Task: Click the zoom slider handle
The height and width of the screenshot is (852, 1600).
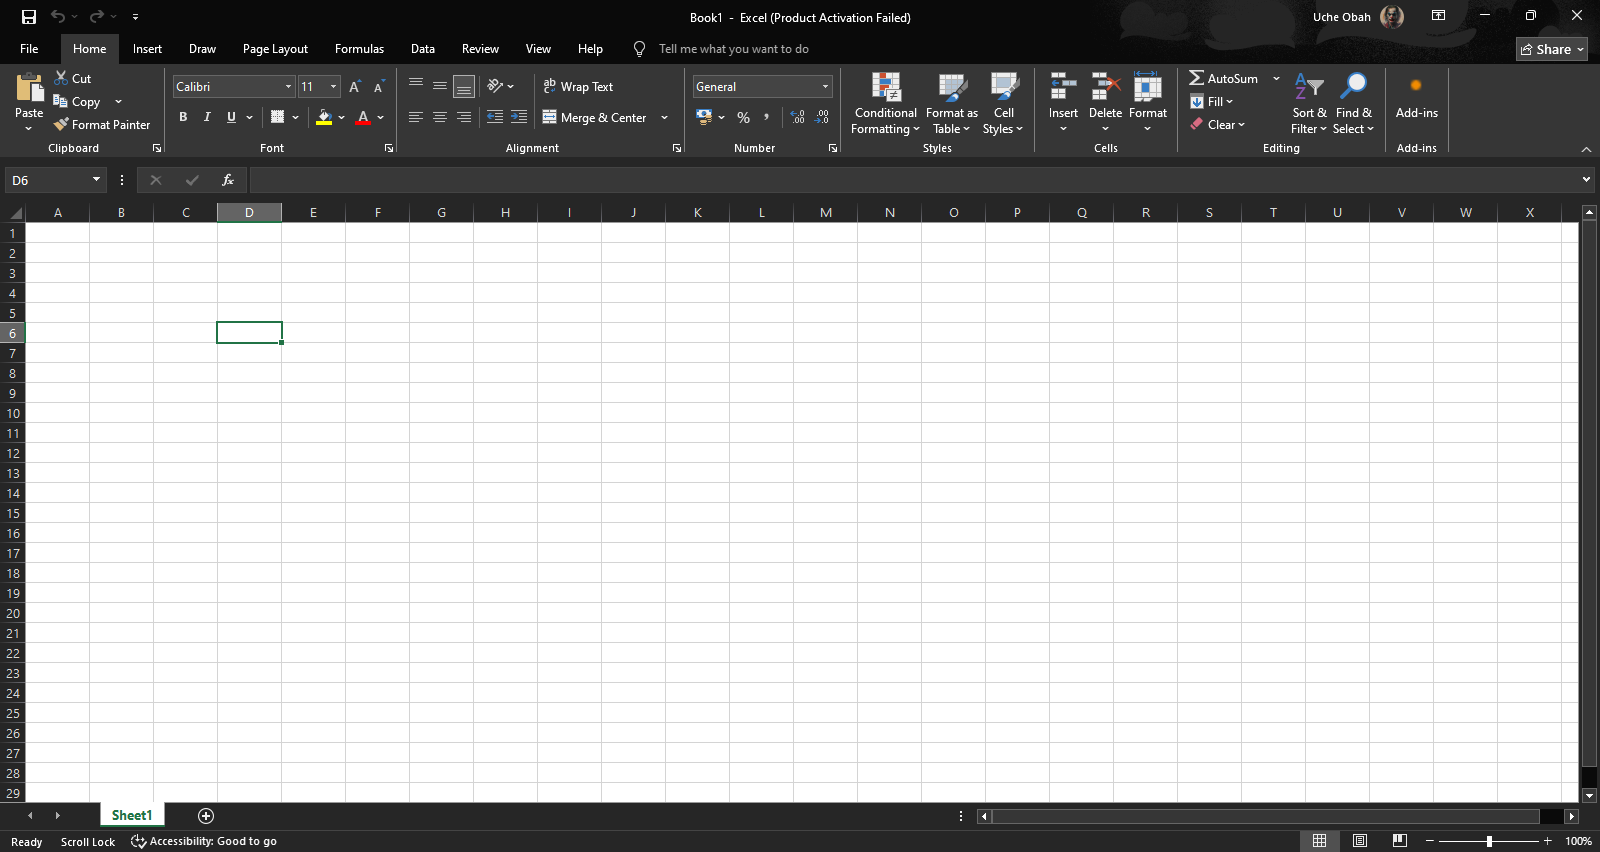Action: point(1489,841)
